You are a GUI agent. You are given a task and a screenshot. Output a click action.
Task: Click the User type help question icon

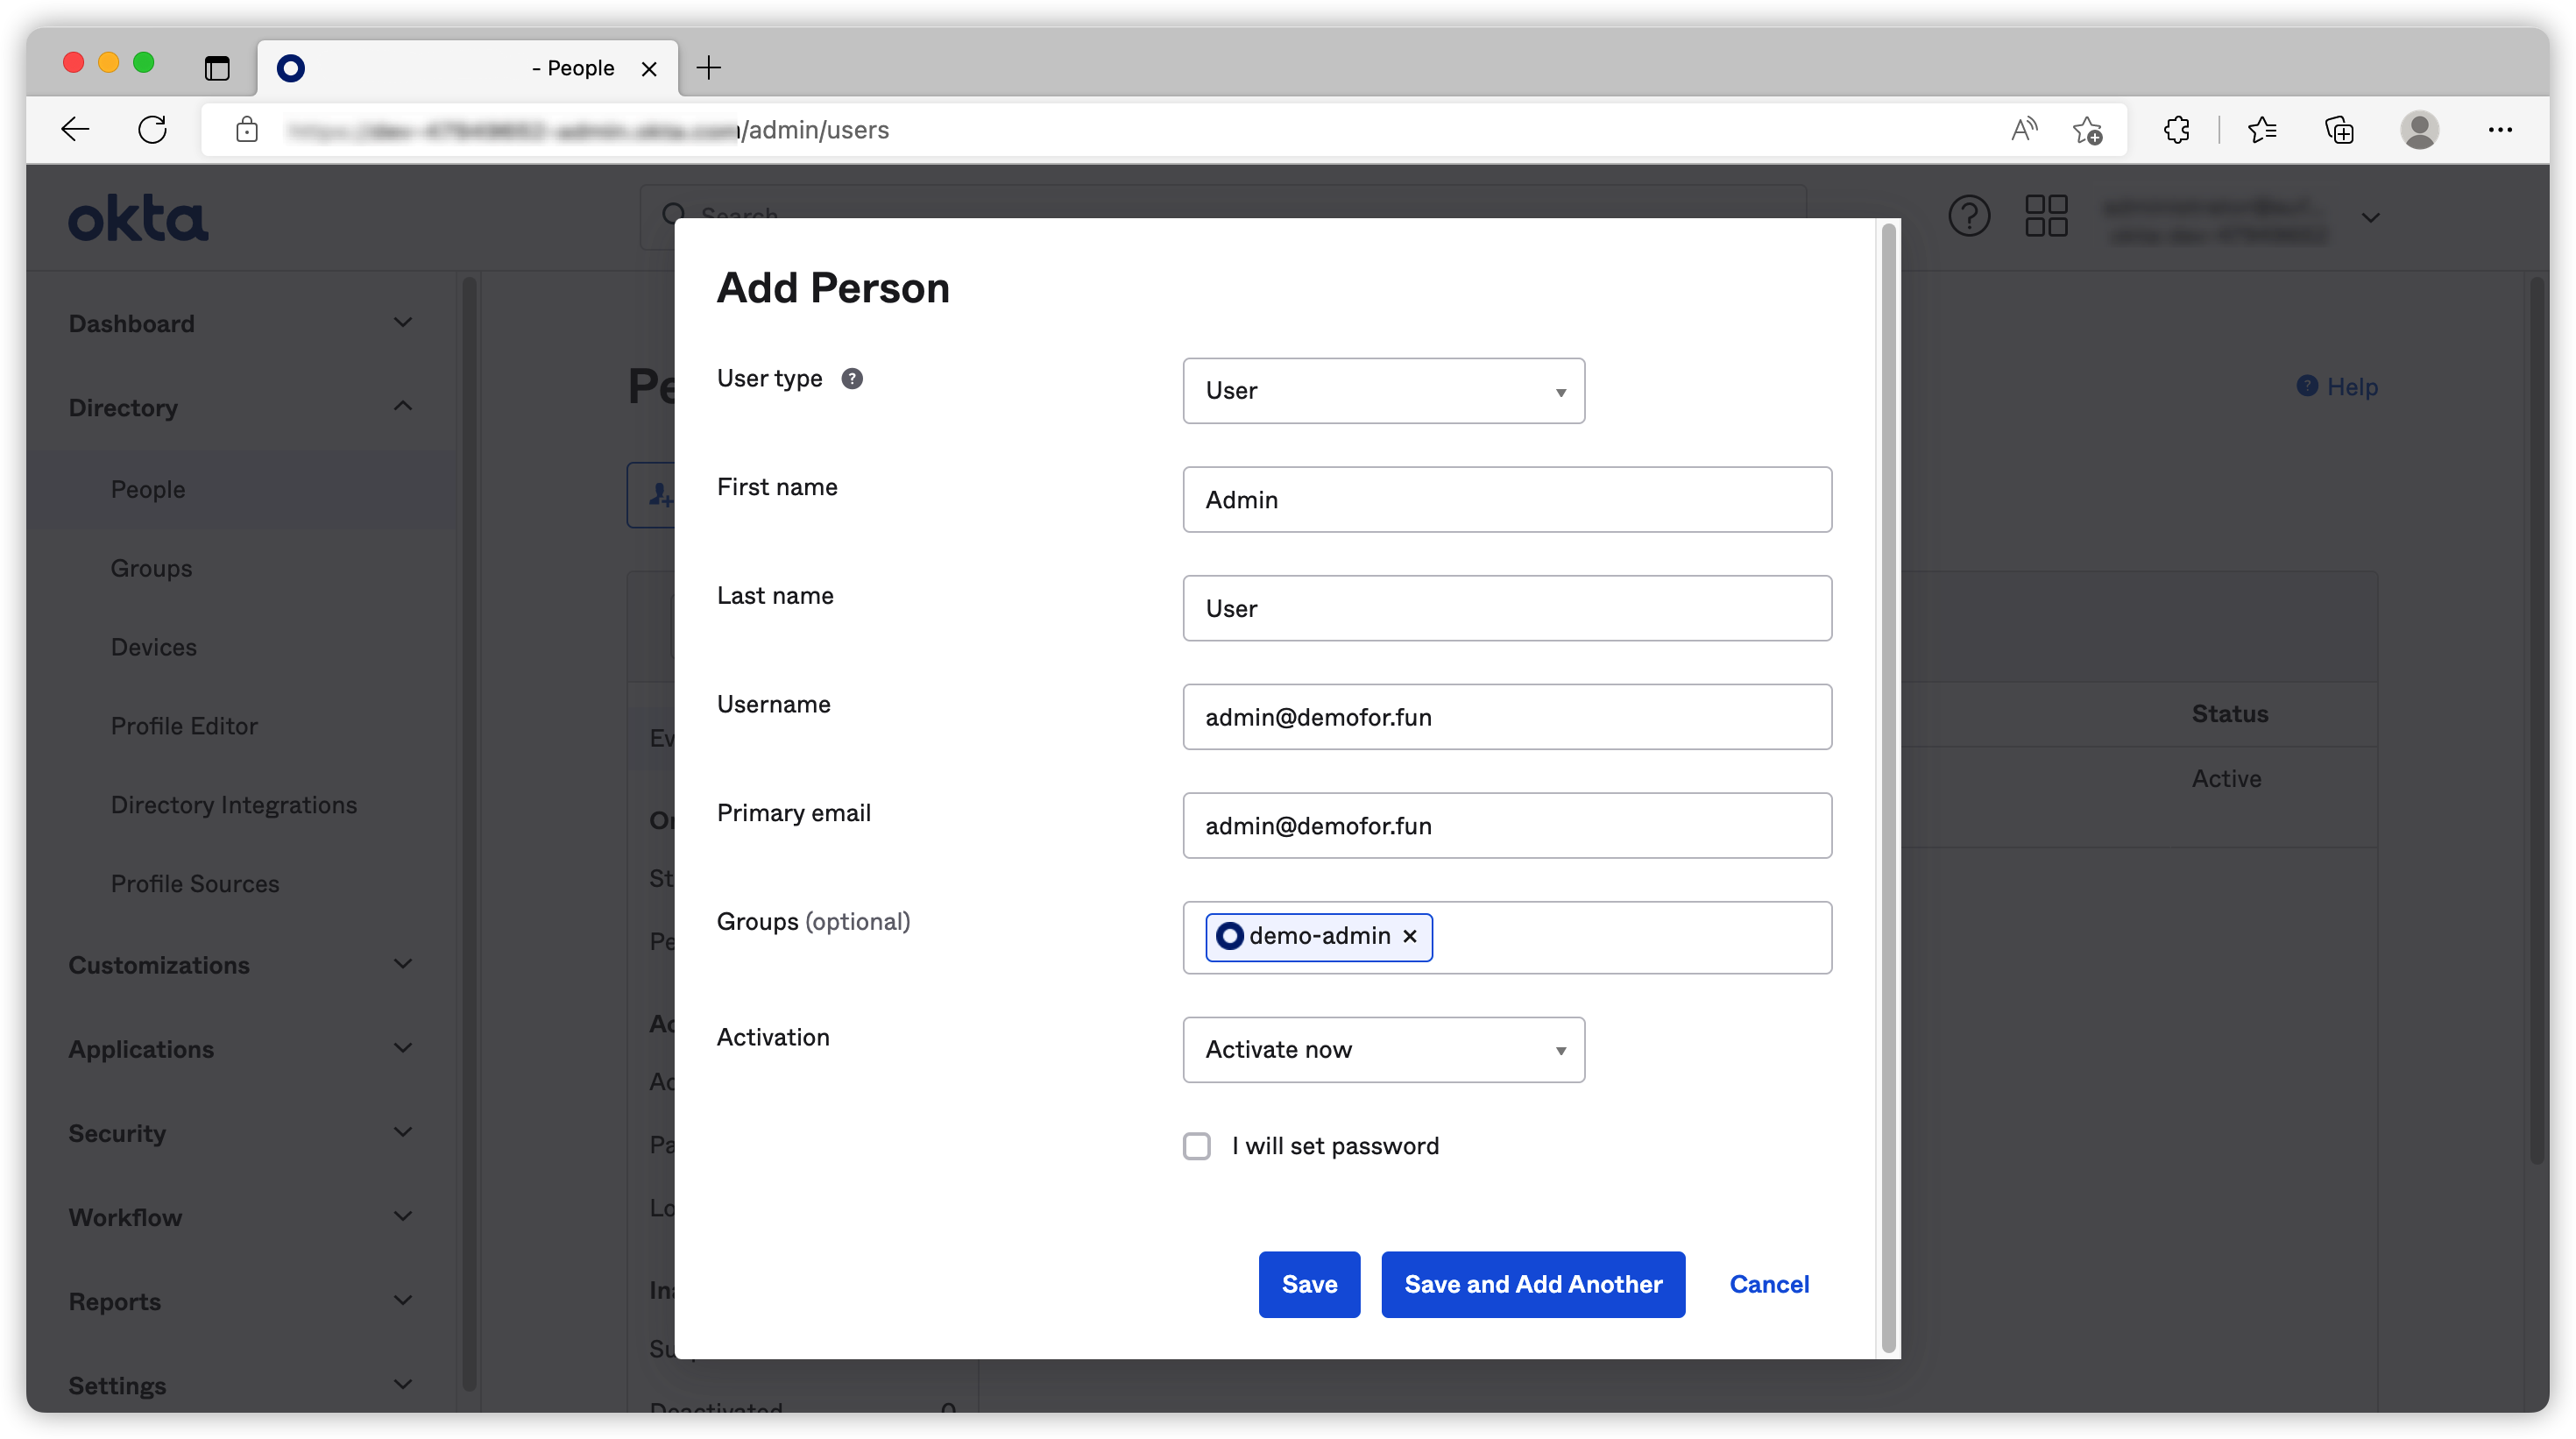(x=851, y=379)
